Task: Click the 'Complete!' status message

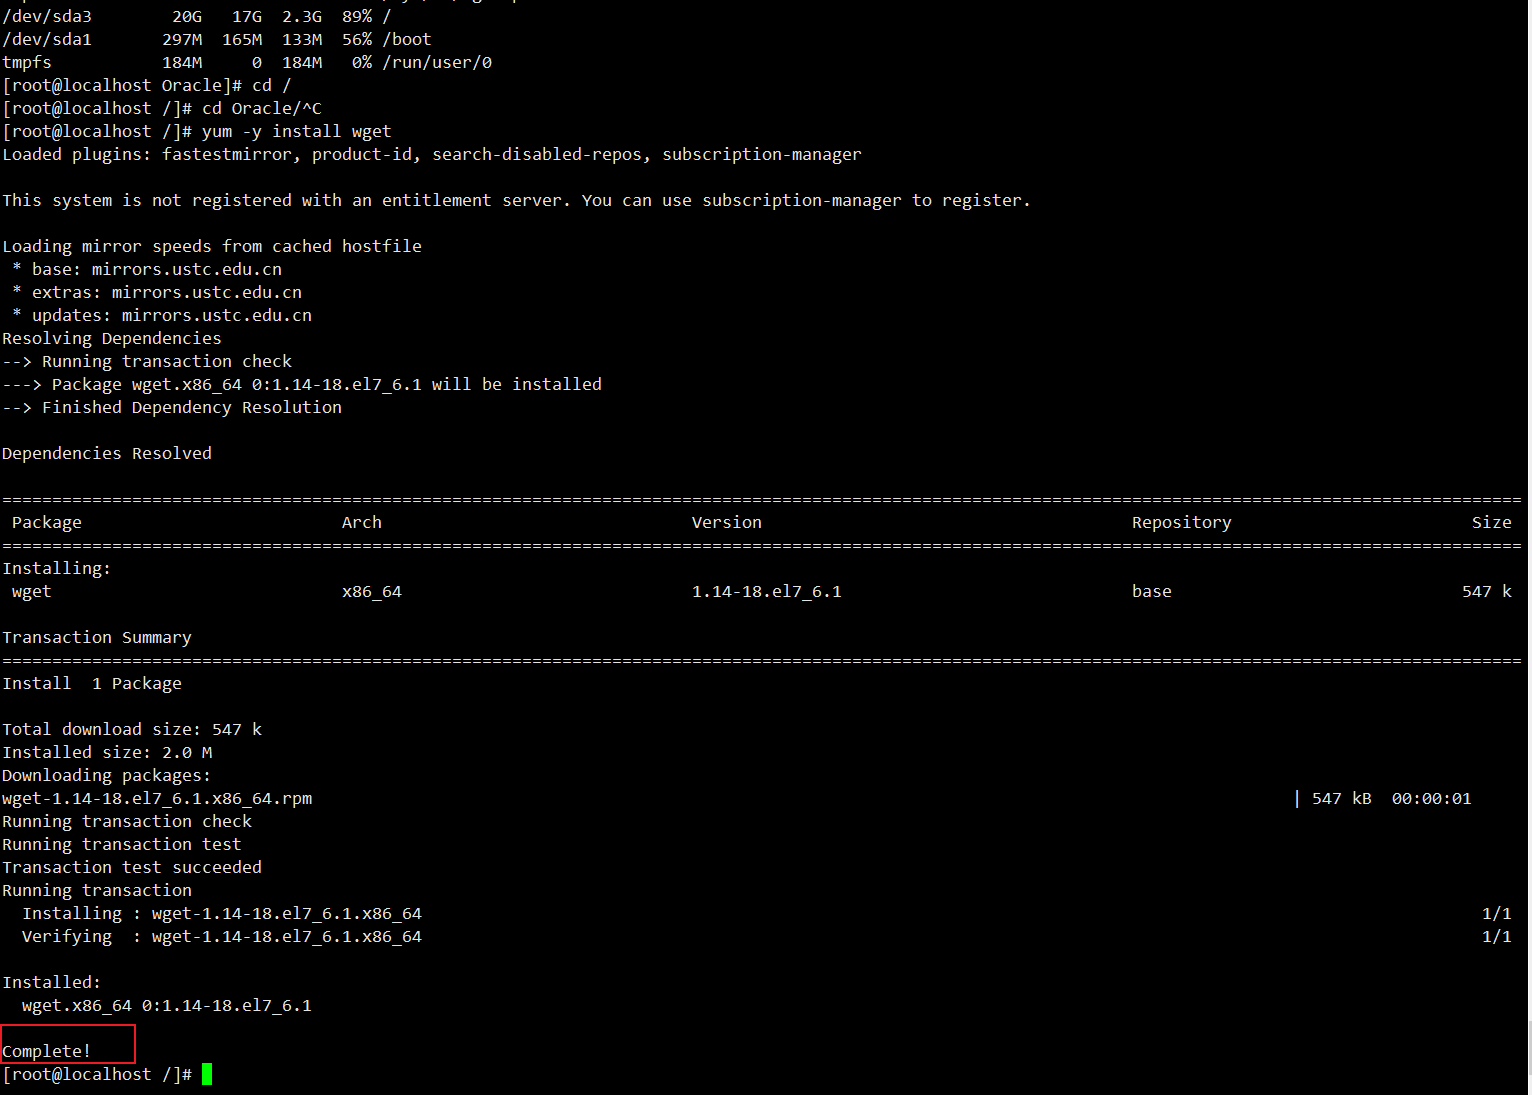Action: coord(47,1051)
